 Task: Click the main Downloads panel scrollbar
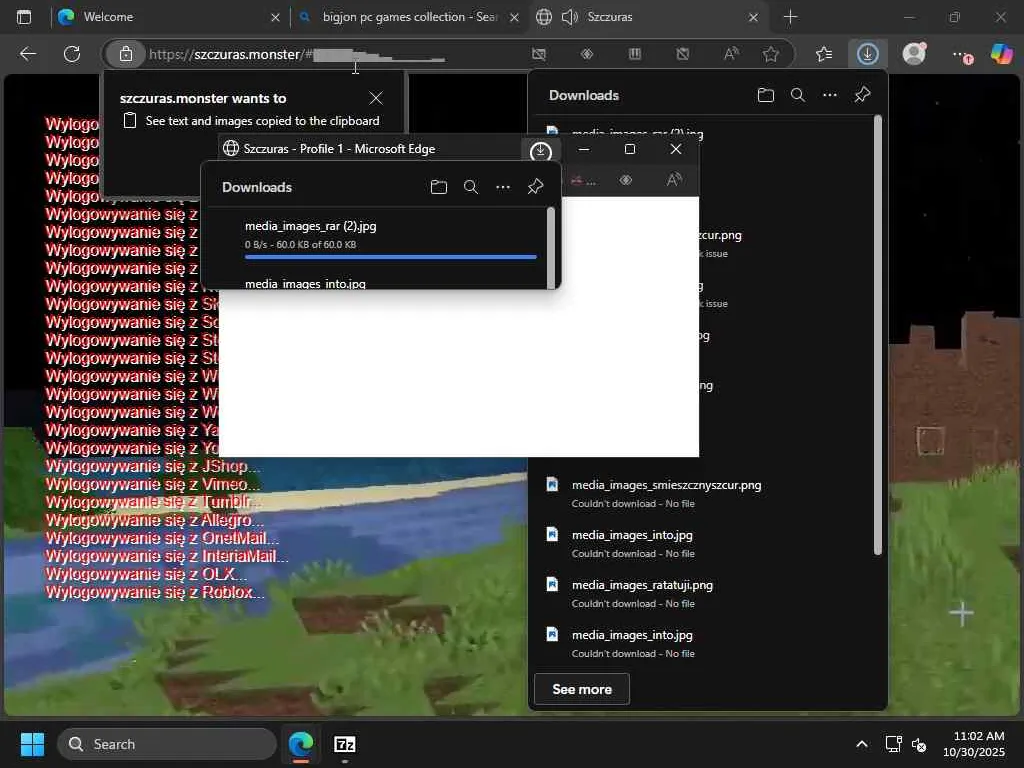(x=878, y=335)
